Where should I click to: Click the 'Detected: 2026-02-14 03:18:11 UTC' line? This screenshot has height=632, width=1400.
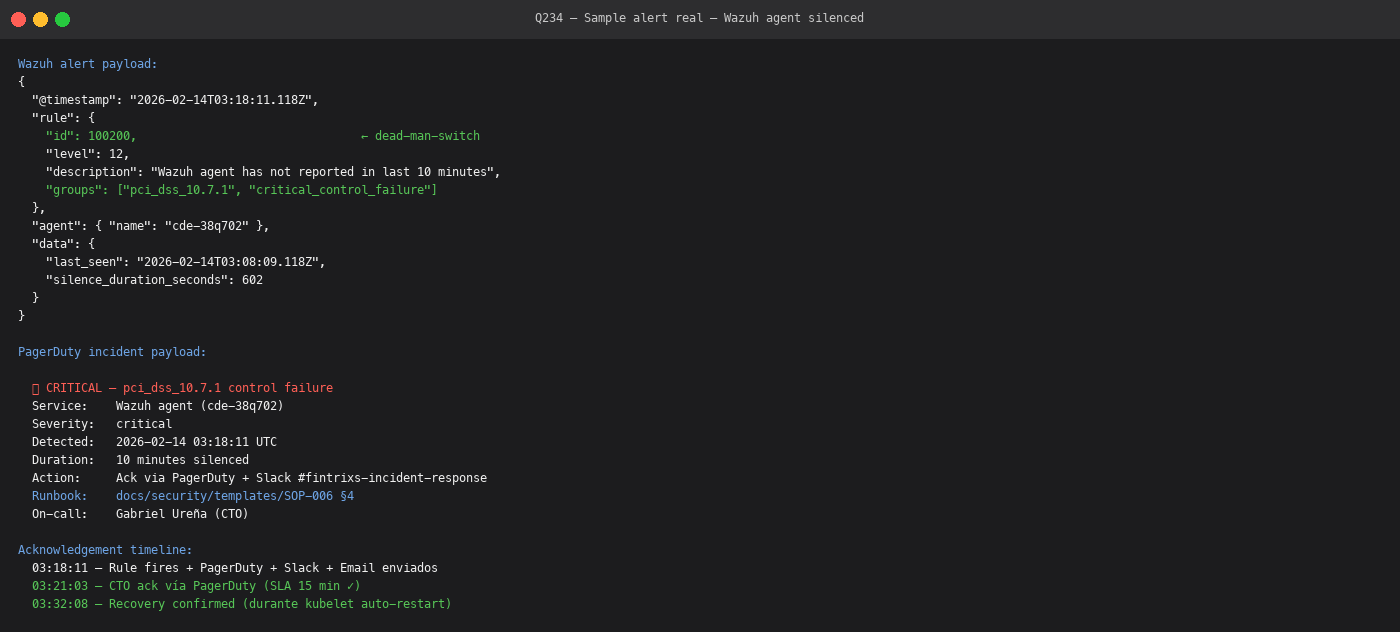(154, 442)
